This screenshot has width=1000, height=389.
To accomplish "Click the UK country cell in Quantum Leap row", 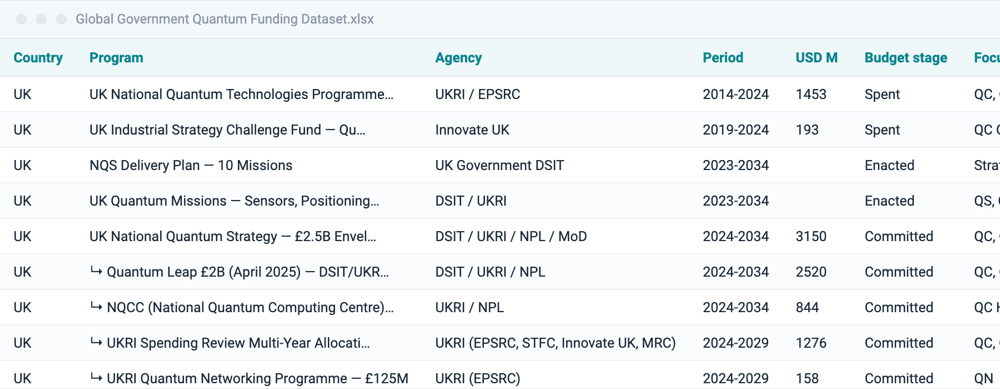I will (22, 272).
